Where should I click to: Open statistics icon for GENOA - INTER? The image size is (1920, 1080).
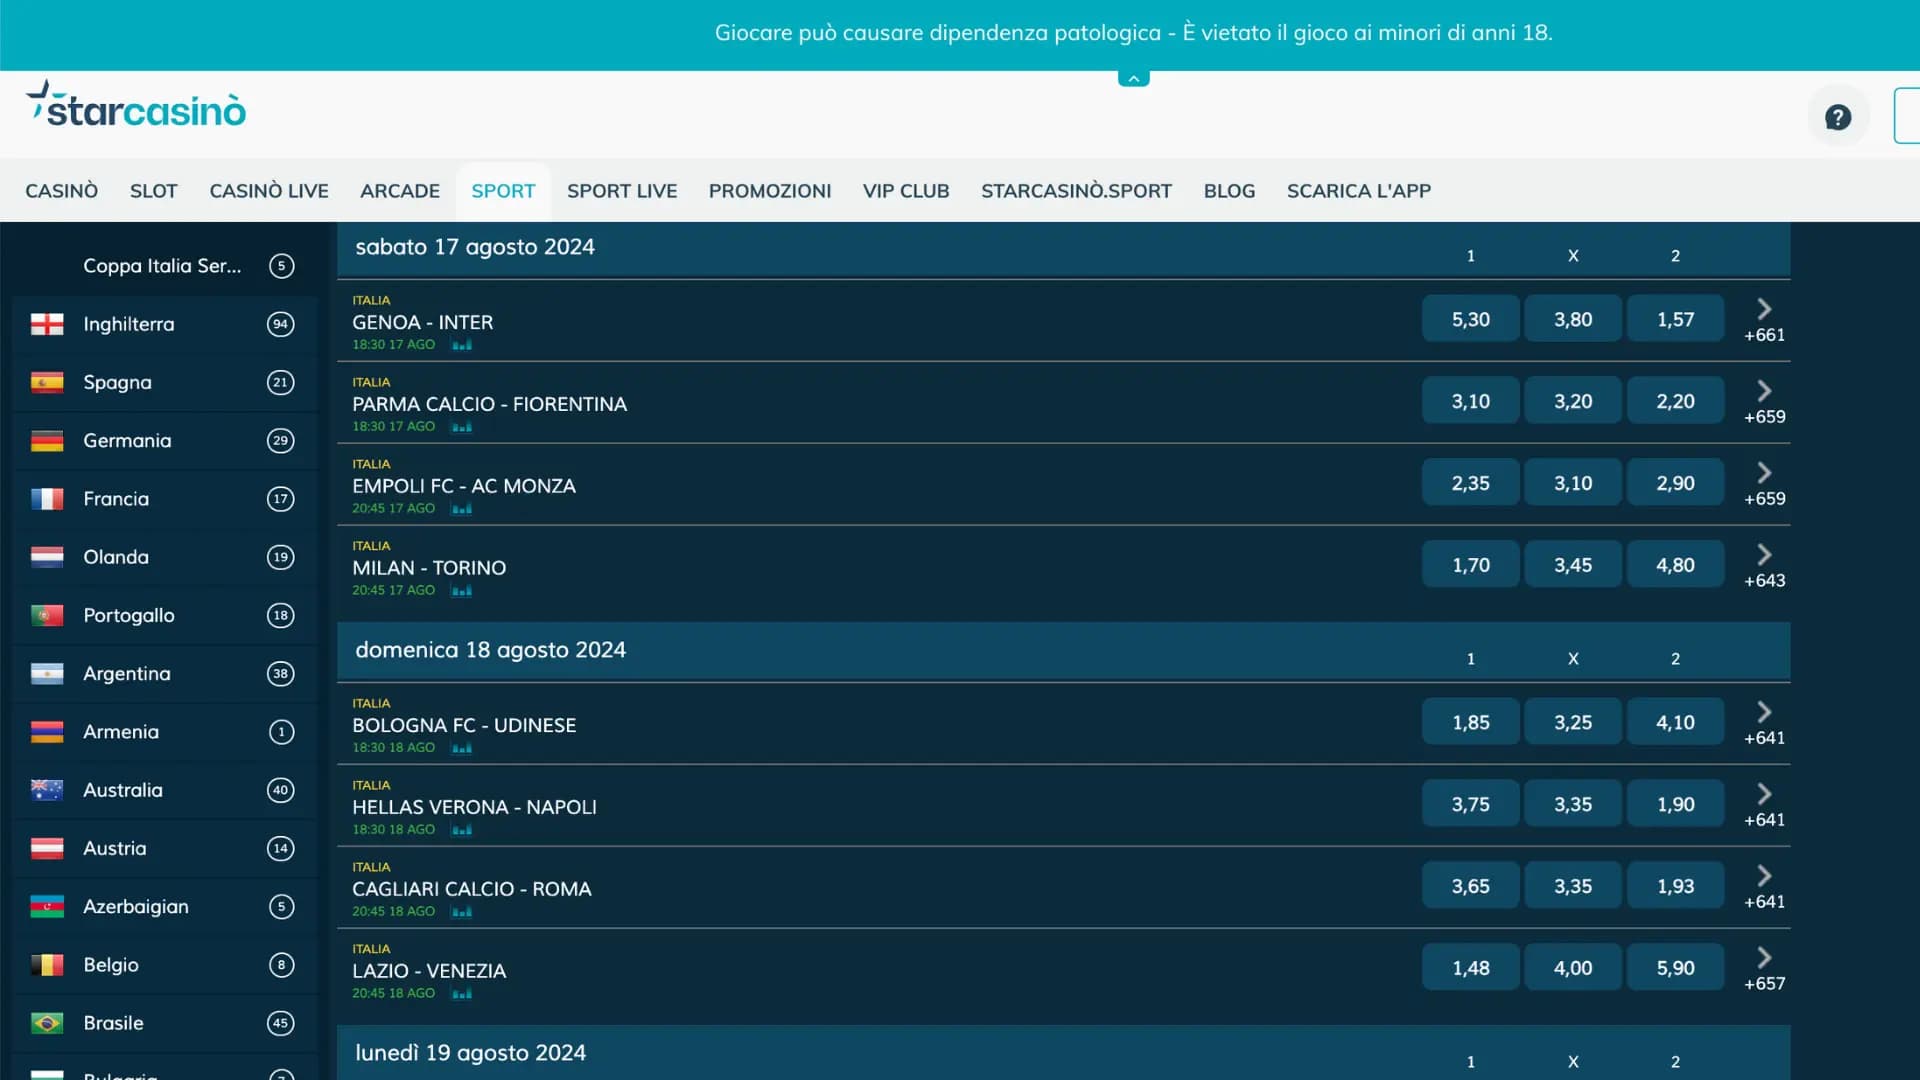click(461, 344)
